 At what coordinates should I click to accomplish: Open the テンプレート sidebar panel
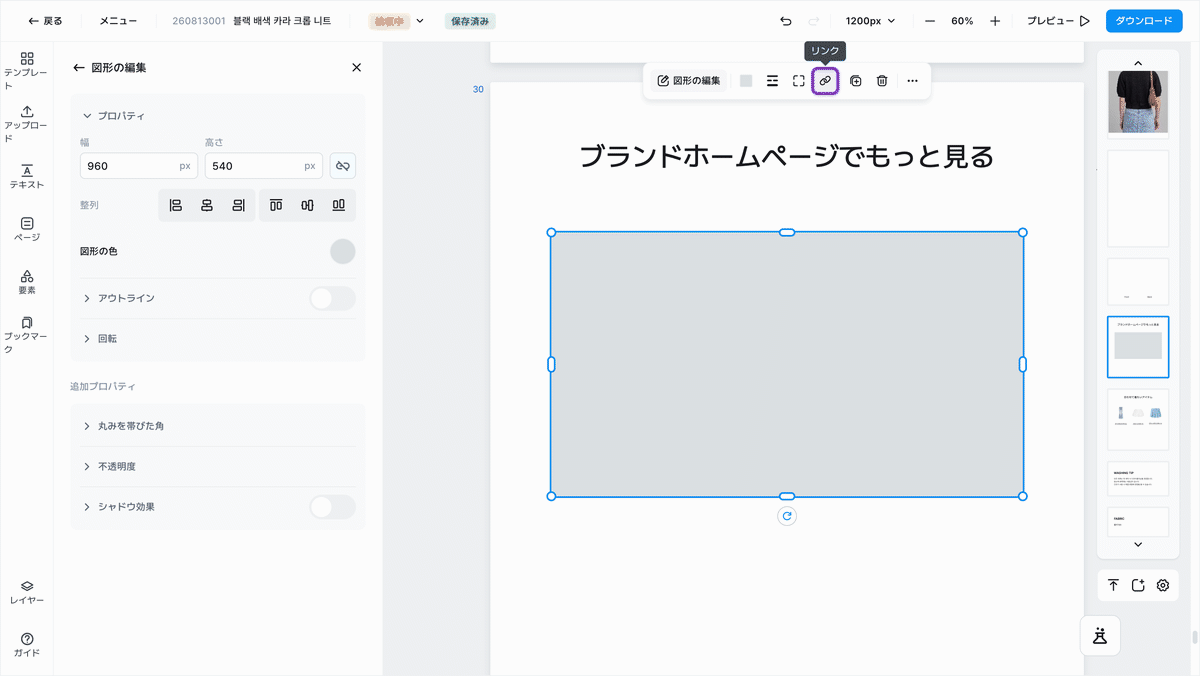pyautogui.click(x=27, y=71)
